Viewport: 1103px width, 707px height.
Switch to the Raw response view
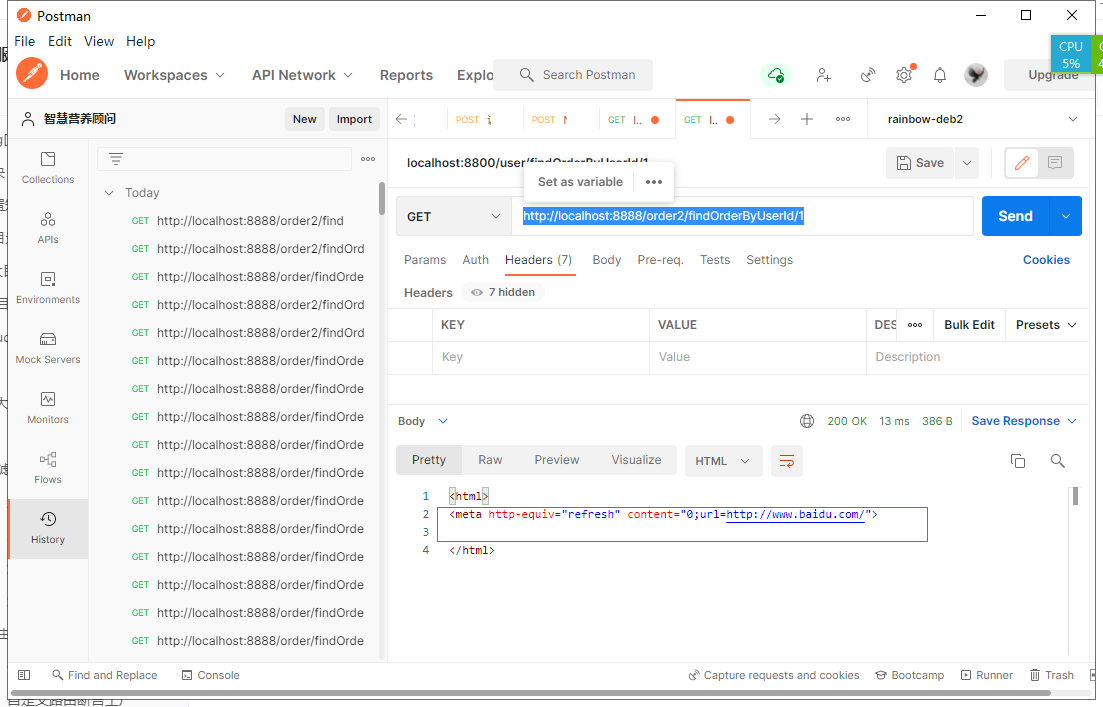[490, 459]
